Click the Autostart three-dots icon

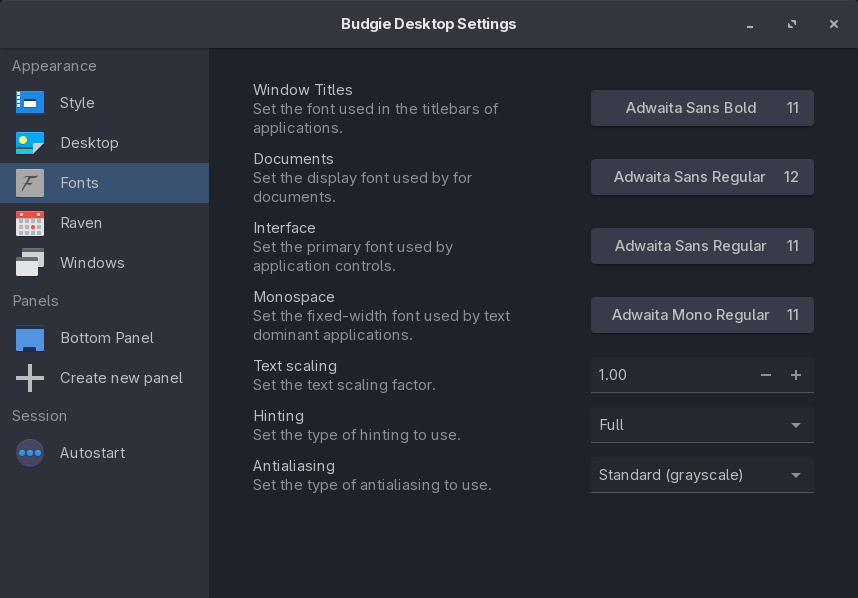coord(30,453)
